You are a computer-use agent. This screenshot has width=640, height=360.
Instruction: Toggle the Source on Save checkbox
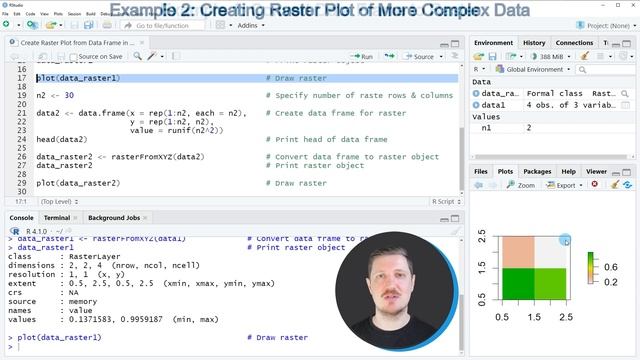73,57
